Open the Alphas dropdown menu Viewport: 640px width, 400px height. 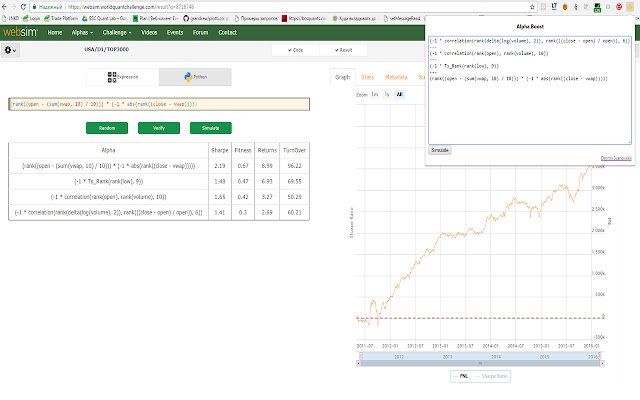(82, 32)
